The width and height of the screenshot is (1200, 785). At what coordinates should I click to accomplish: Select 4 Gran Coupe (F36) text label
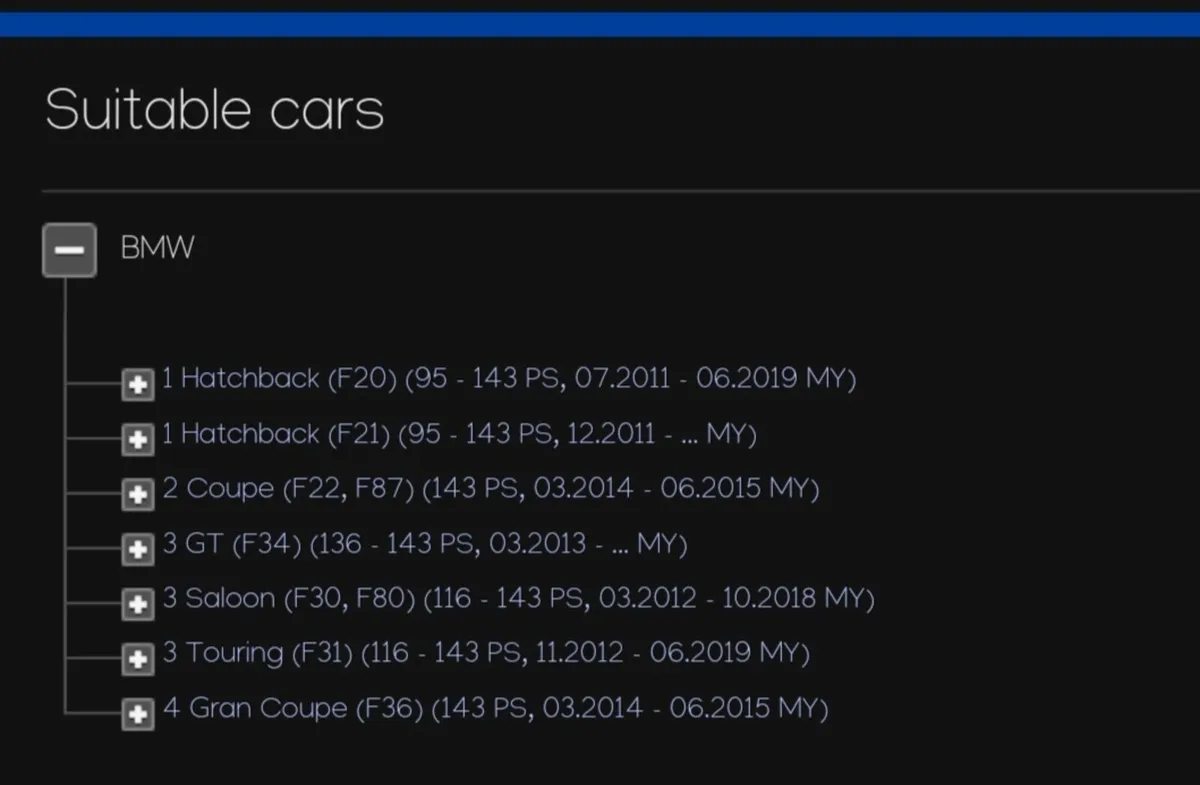tap(495, 708)
